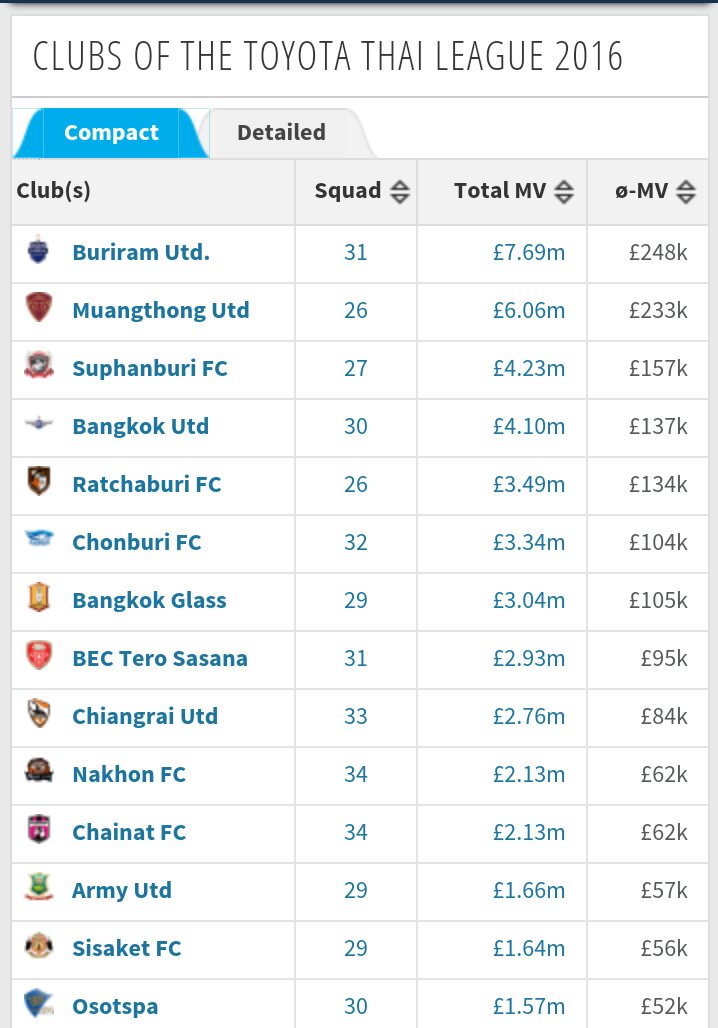
Task: Click the Bangkok Glass crest icon
Action: click(x=39, y=597)
